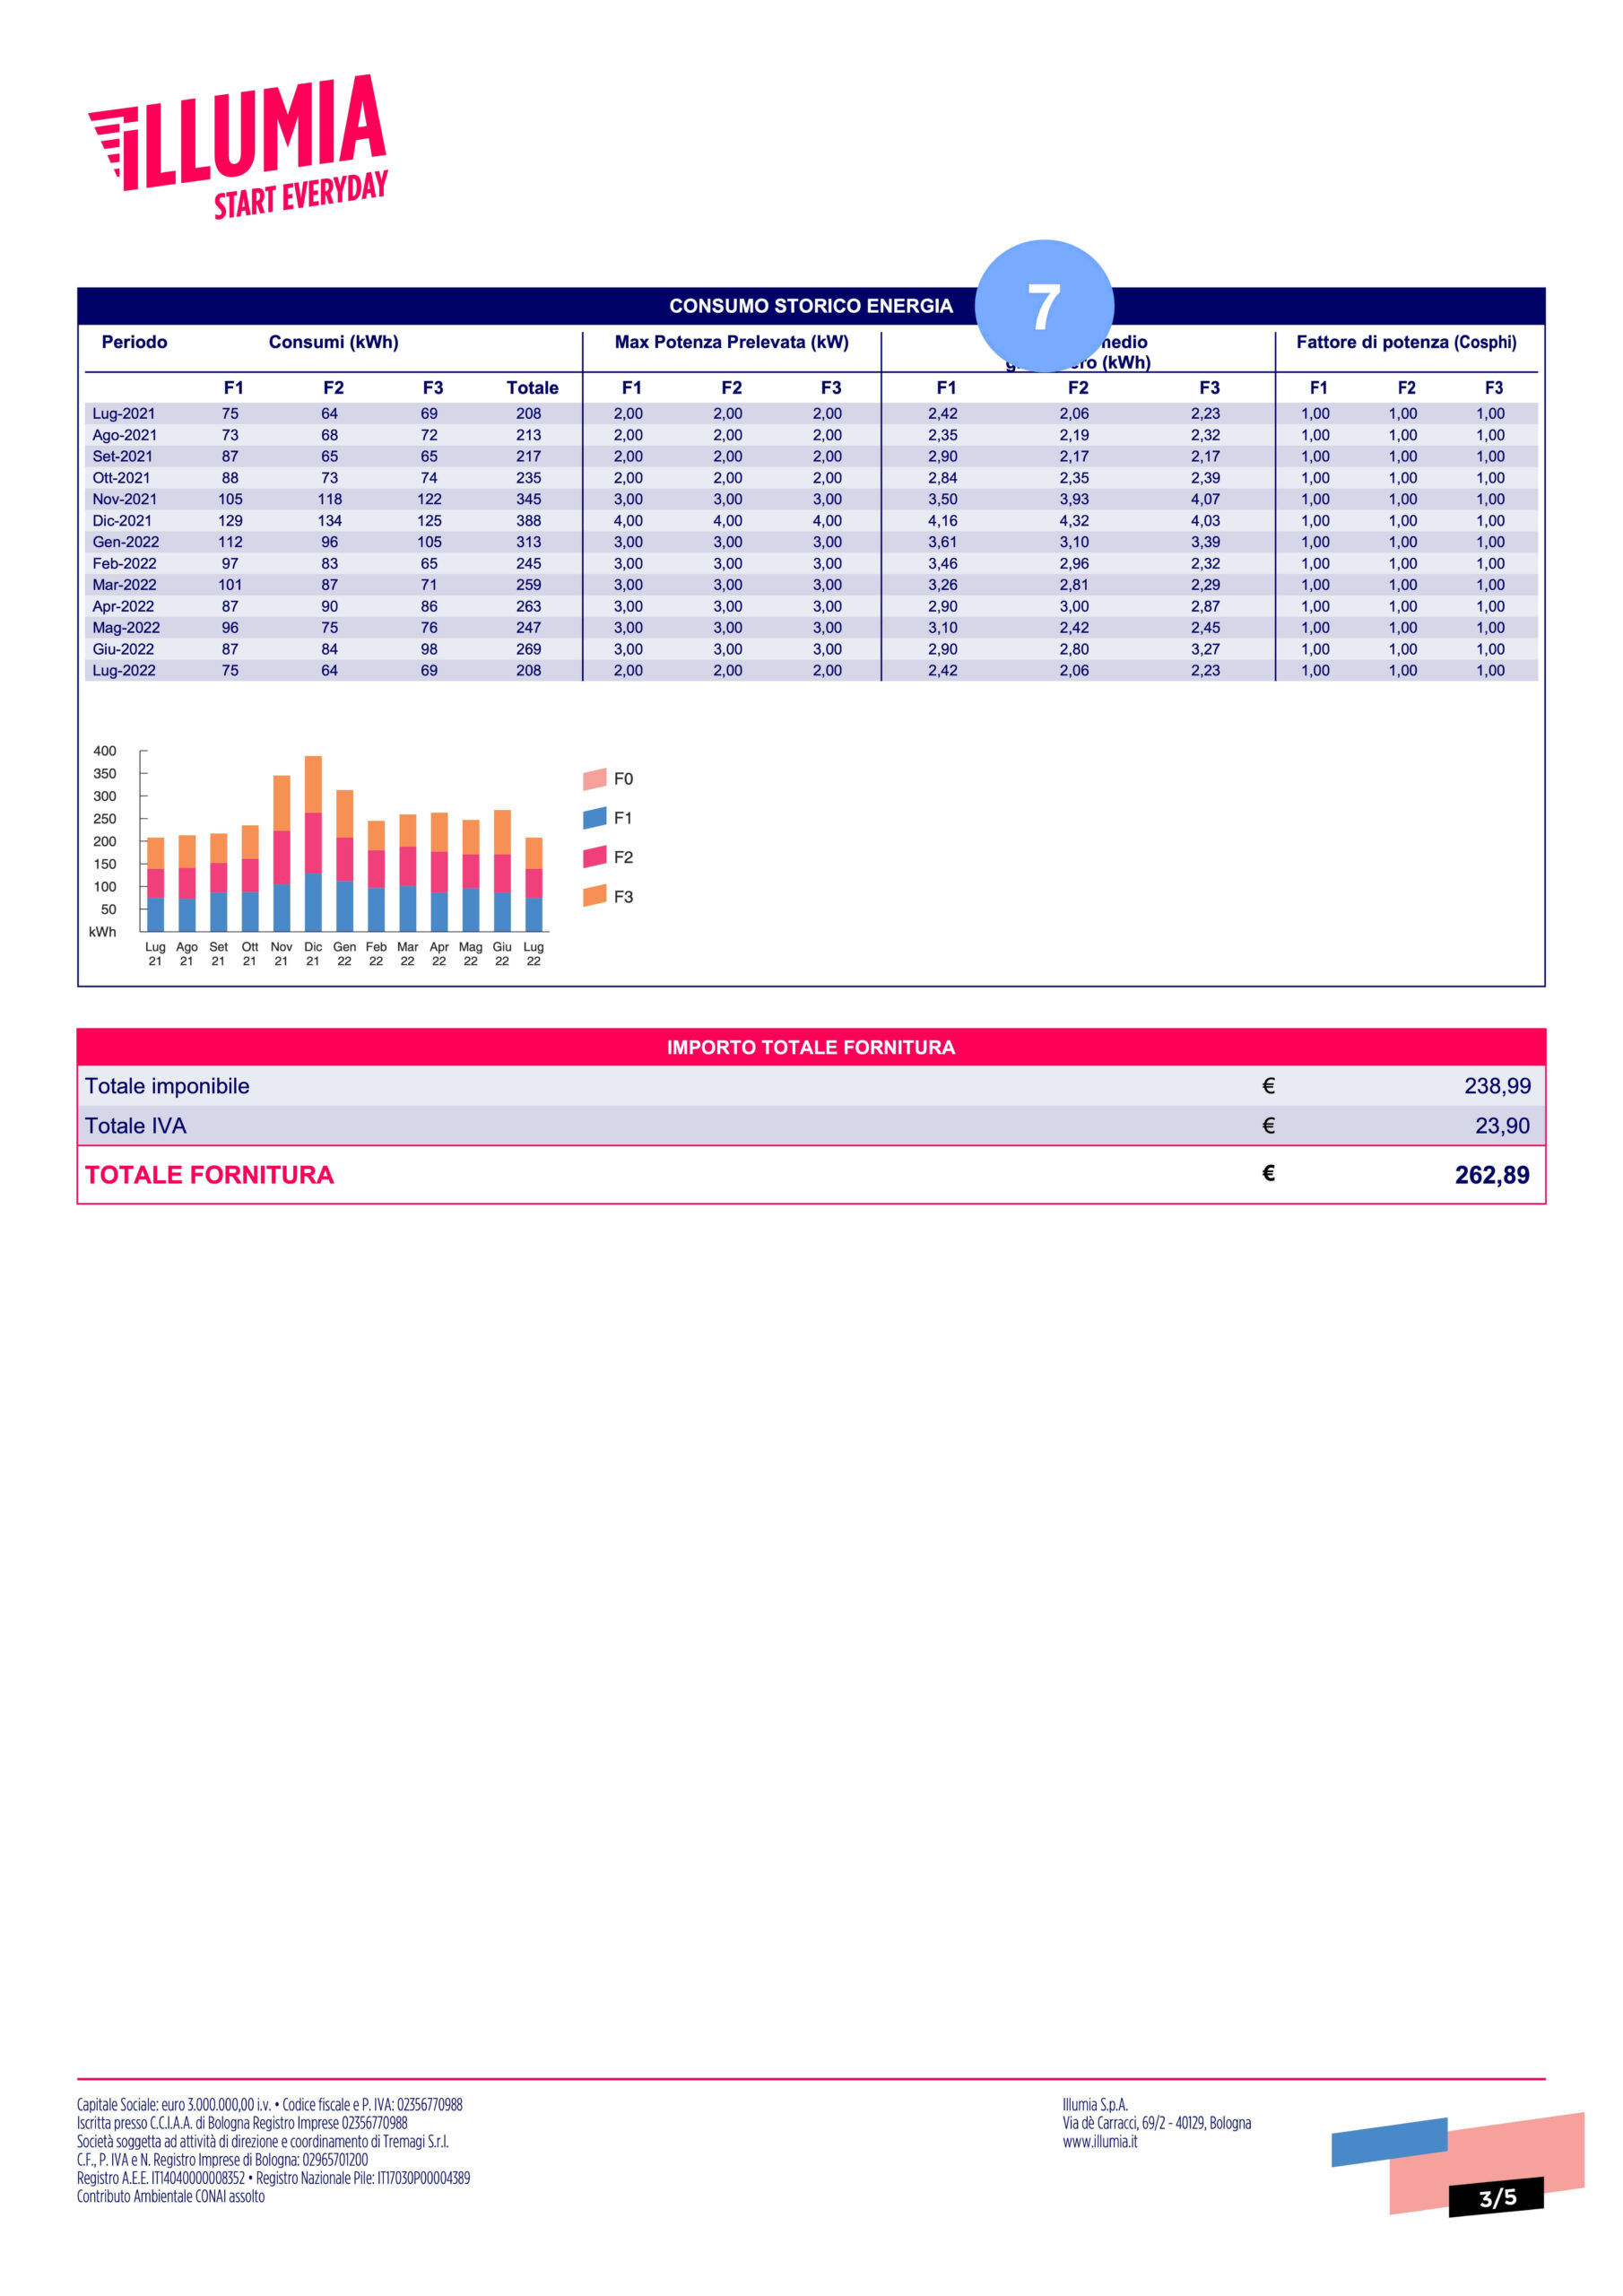Select the Set-2021 row label
Screen dimensions: 1623x2296
click(x=122, y=456)
